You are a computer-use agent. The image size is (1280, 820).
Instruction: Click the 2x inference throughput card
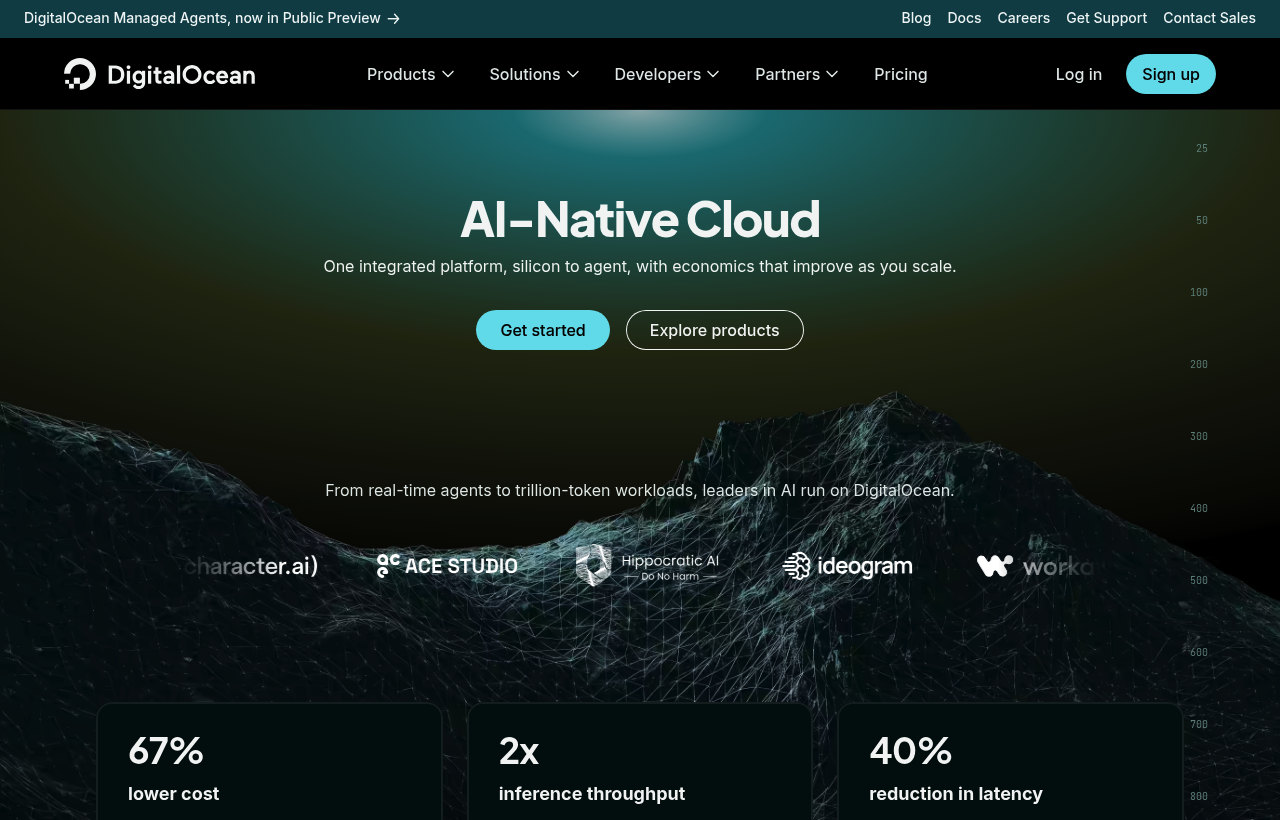(640, 762)
